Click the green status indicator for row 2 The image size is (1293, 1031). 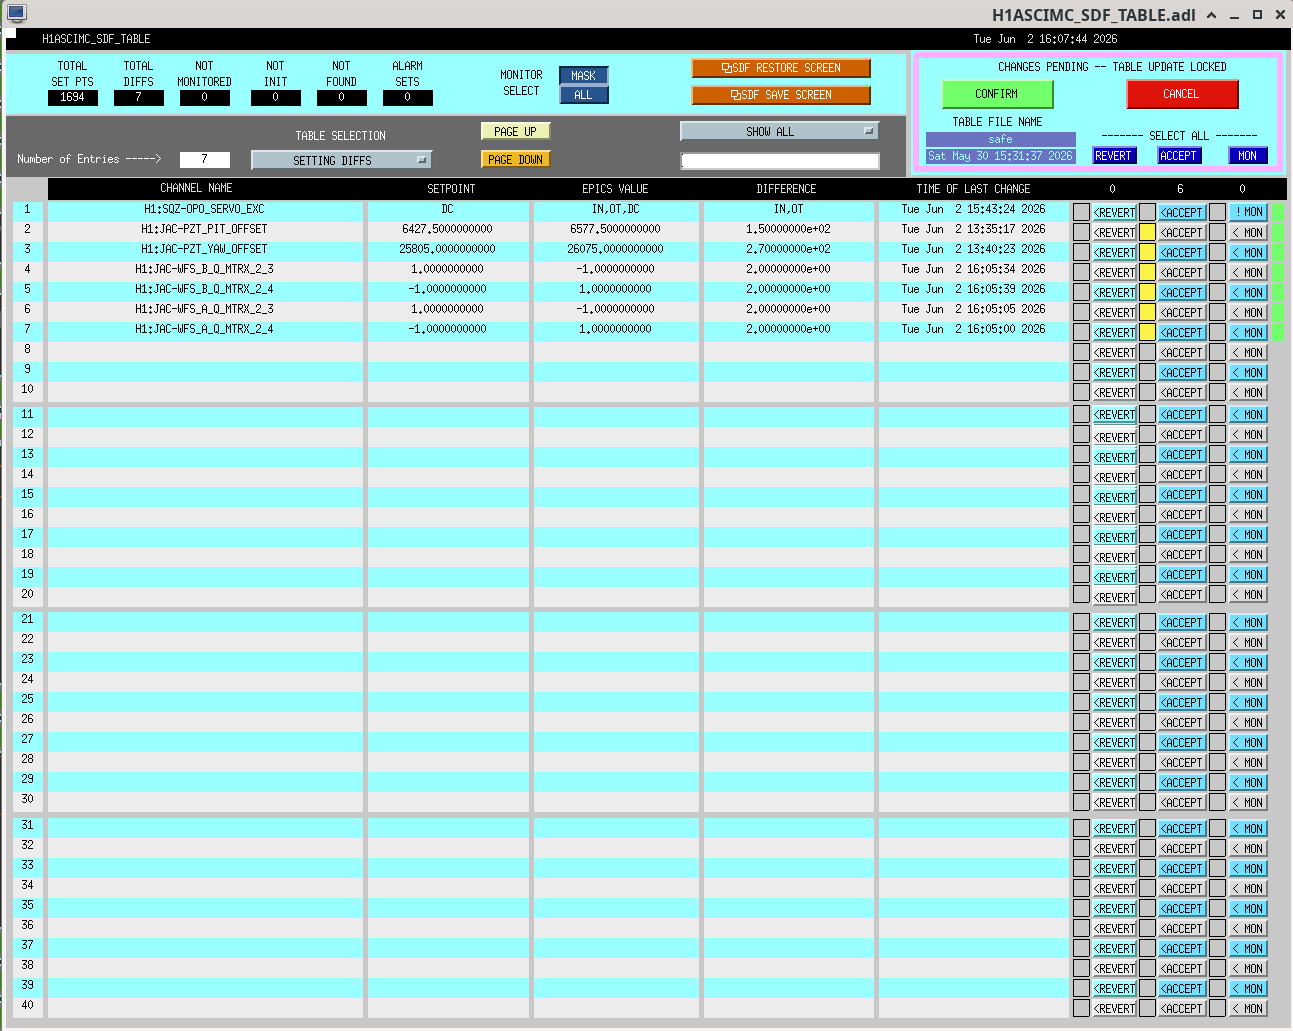[1277, 232]
